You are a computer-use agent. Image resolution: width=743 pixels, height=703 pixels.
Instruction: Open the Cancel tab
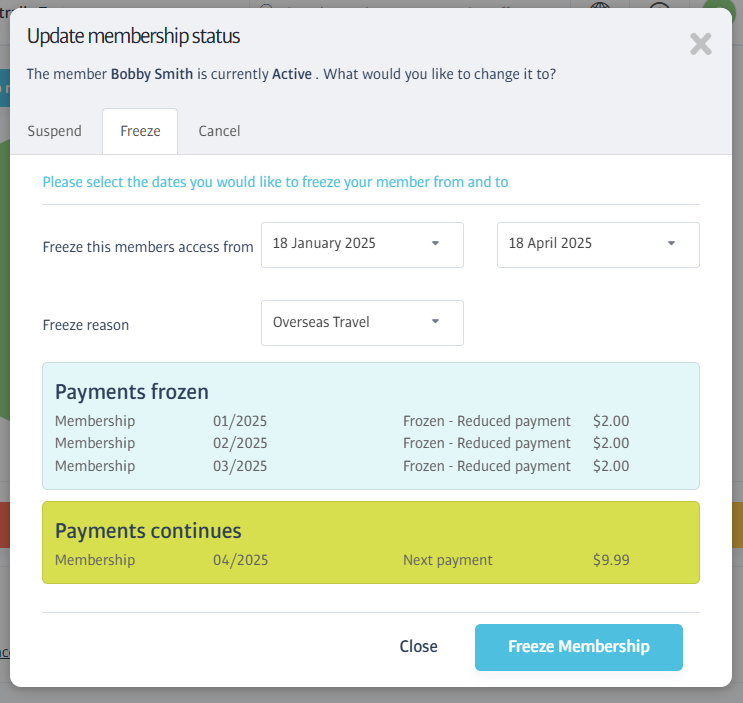coord(219,131)
